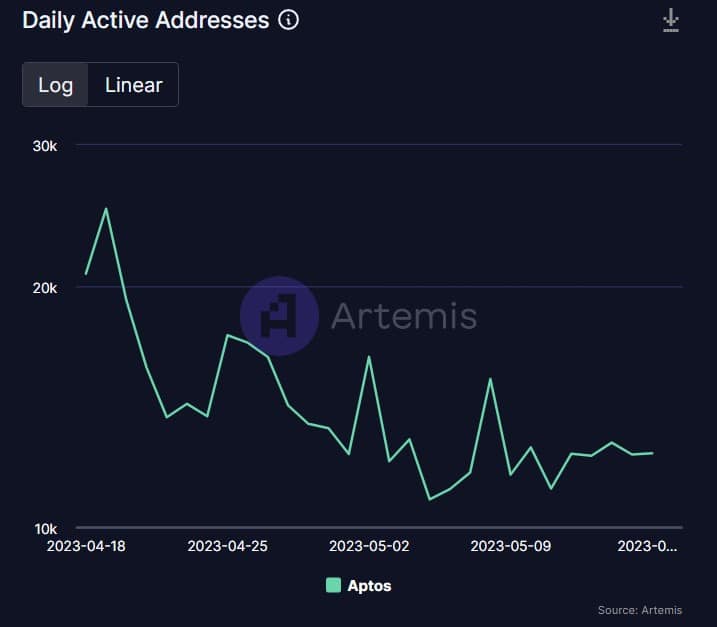Click the Aptos legend label
This screenshot has height=627, width=717.
click(369, 586)
